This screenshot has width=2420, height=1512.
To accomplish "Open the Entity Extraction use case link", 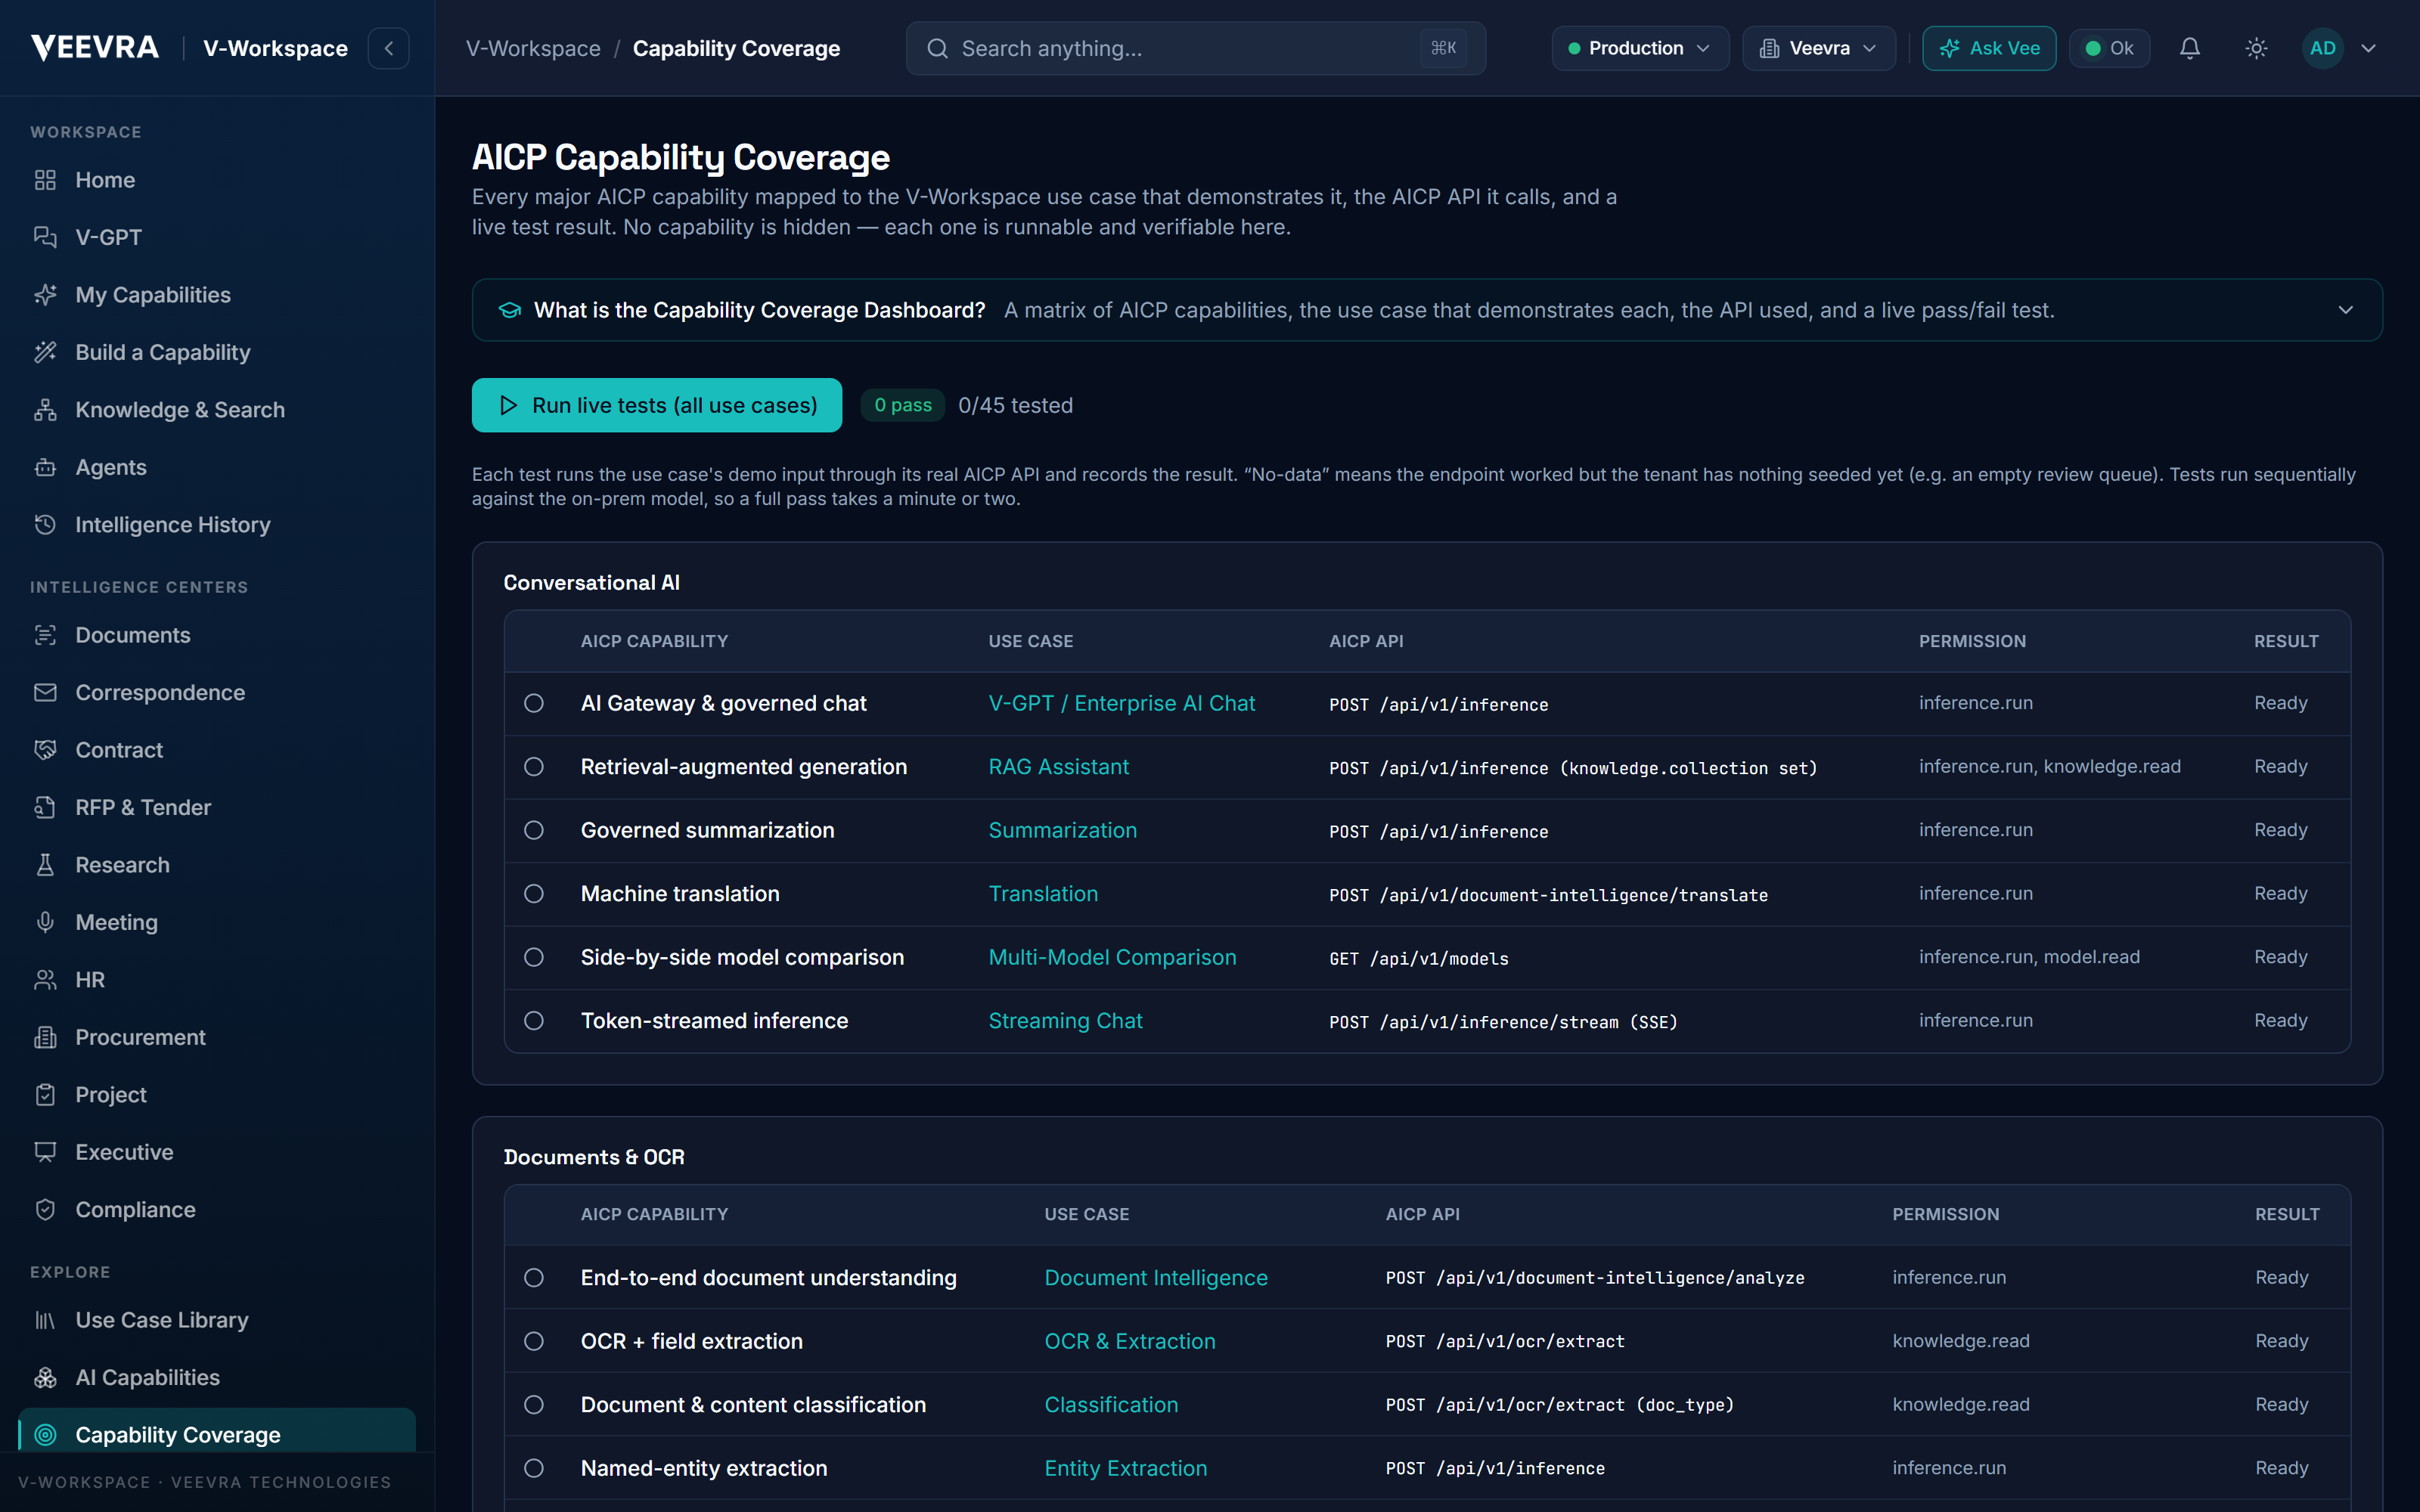I will click(1126, 1468).
